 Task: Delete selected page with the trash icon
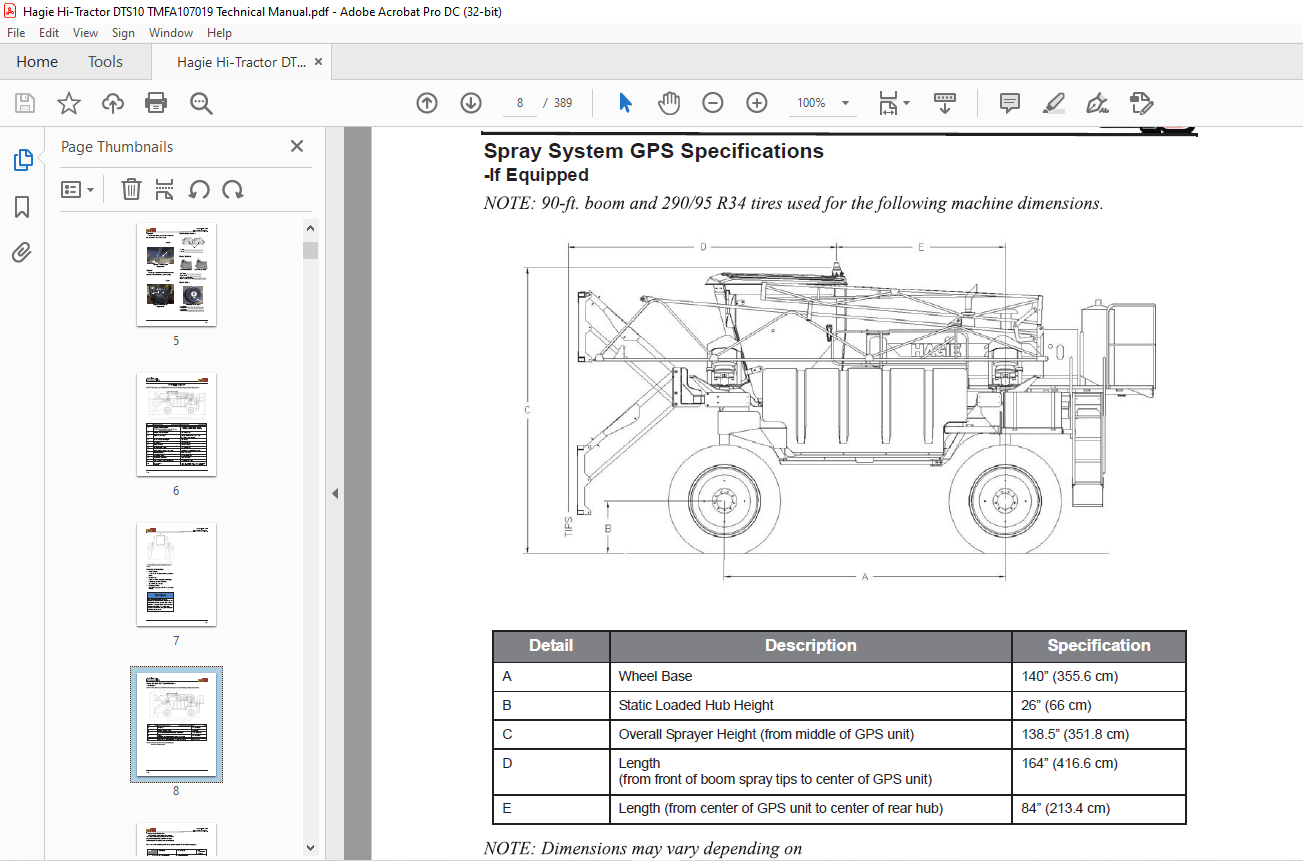pyautogui.click(x=131, y=189)
